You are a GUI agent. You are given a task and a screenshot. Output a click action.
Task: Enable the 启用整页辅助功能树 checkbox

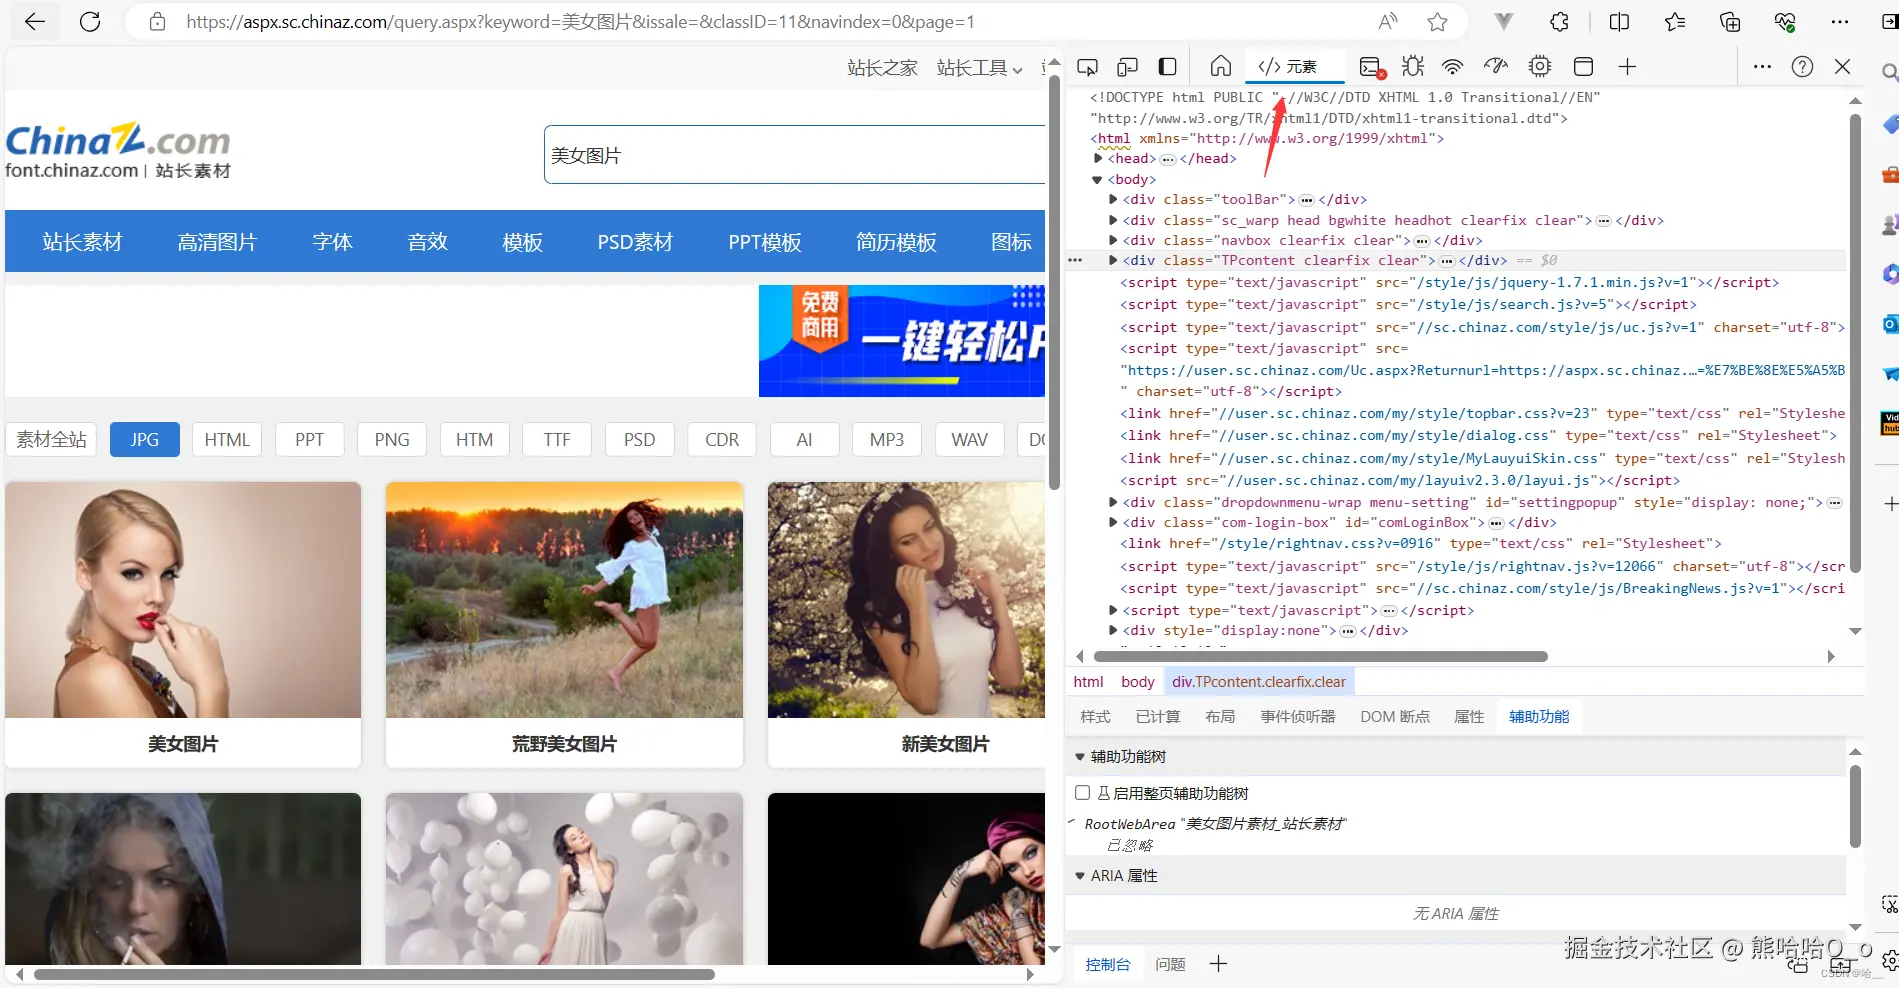pos(1082,792)
